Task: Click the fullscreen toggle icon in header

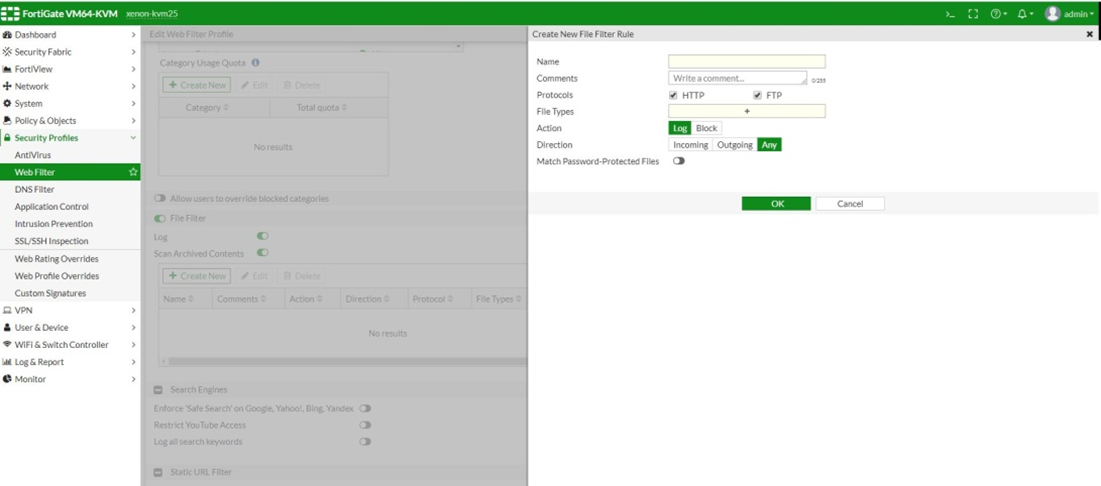Action: point(973,14)
